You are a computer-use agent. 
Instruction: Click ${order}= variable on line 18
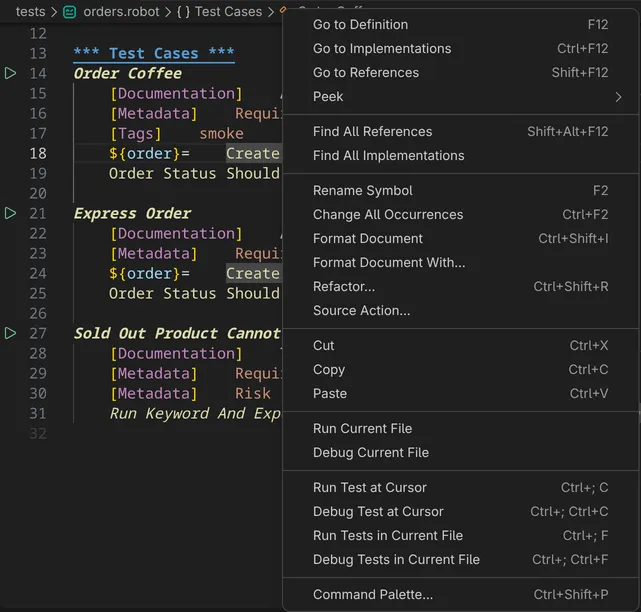tap(149, 154)
